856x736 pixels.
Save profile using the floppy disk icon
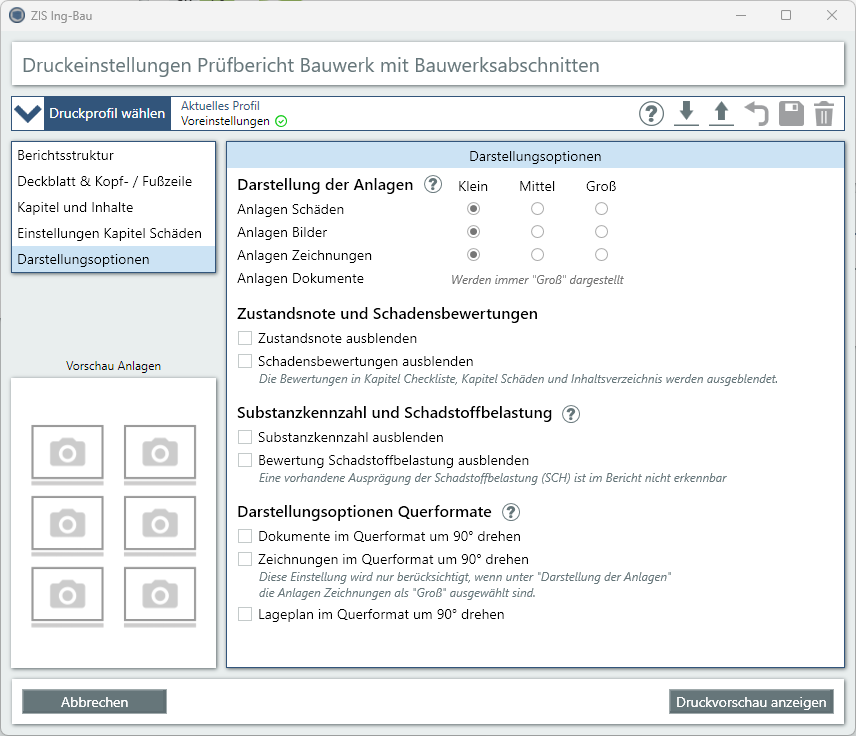(x=791, y=114)
